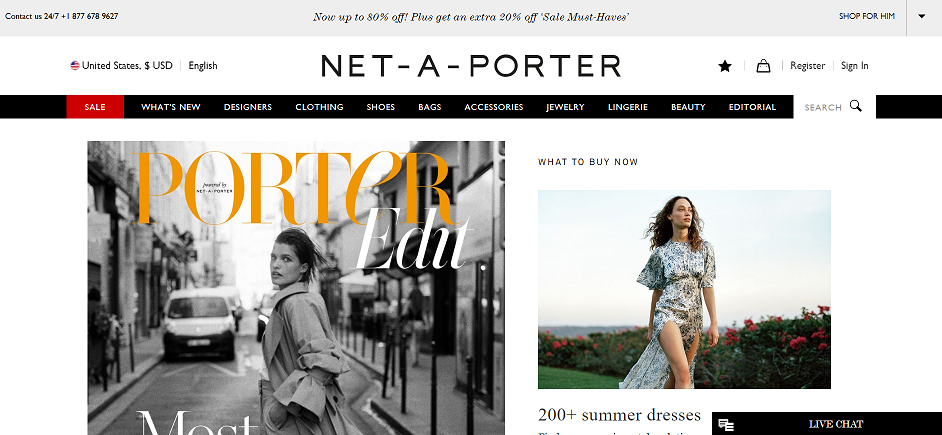Viewport: 942px width, 435px height.
Task: Open the Porter Edit cover image
Action: click(x=296, y=288)
